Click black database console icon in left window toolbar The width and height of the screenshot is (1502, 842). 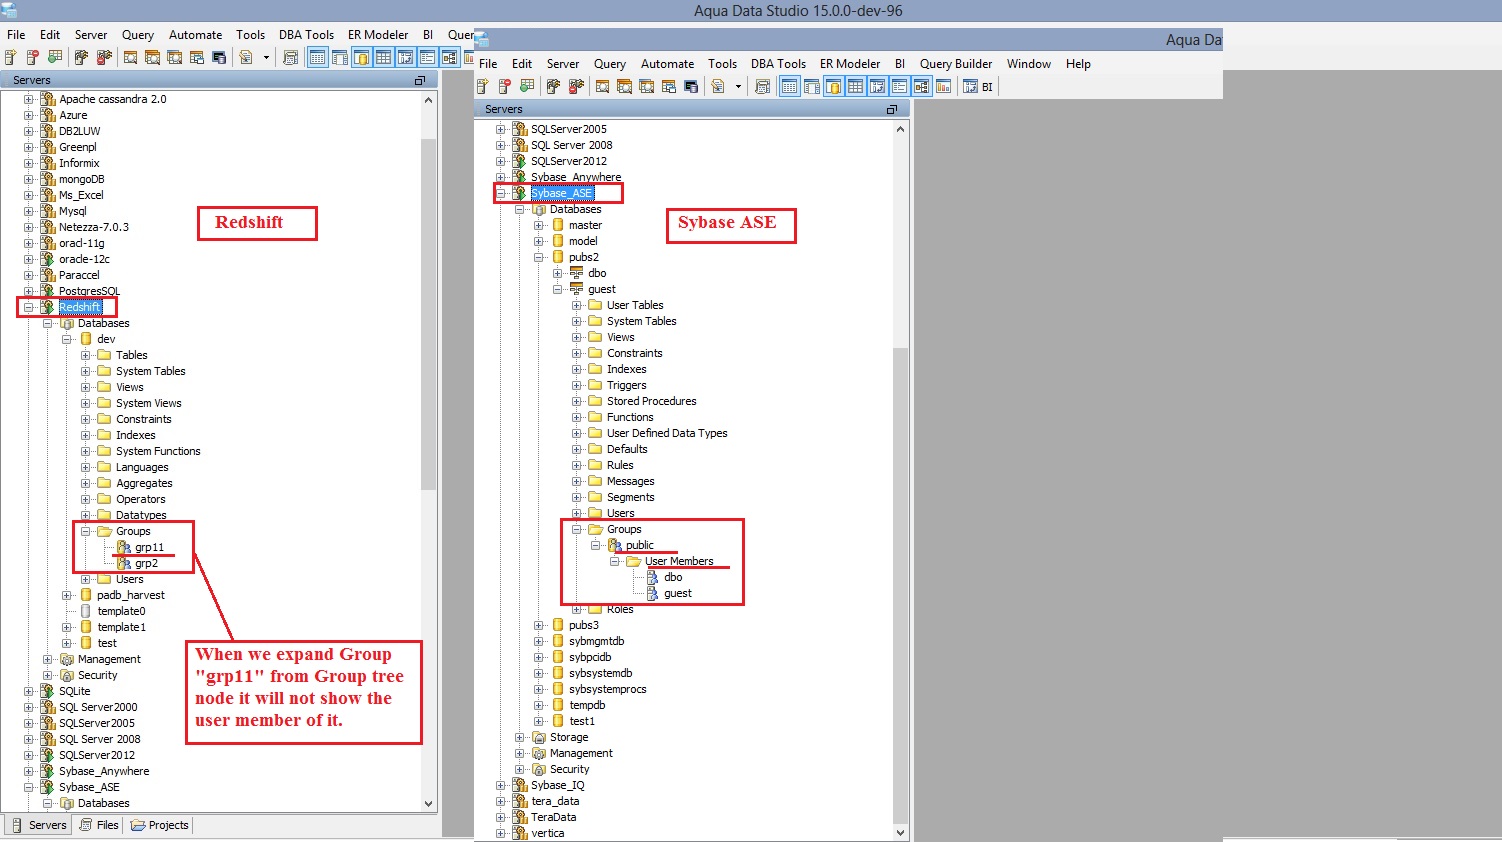219,58
